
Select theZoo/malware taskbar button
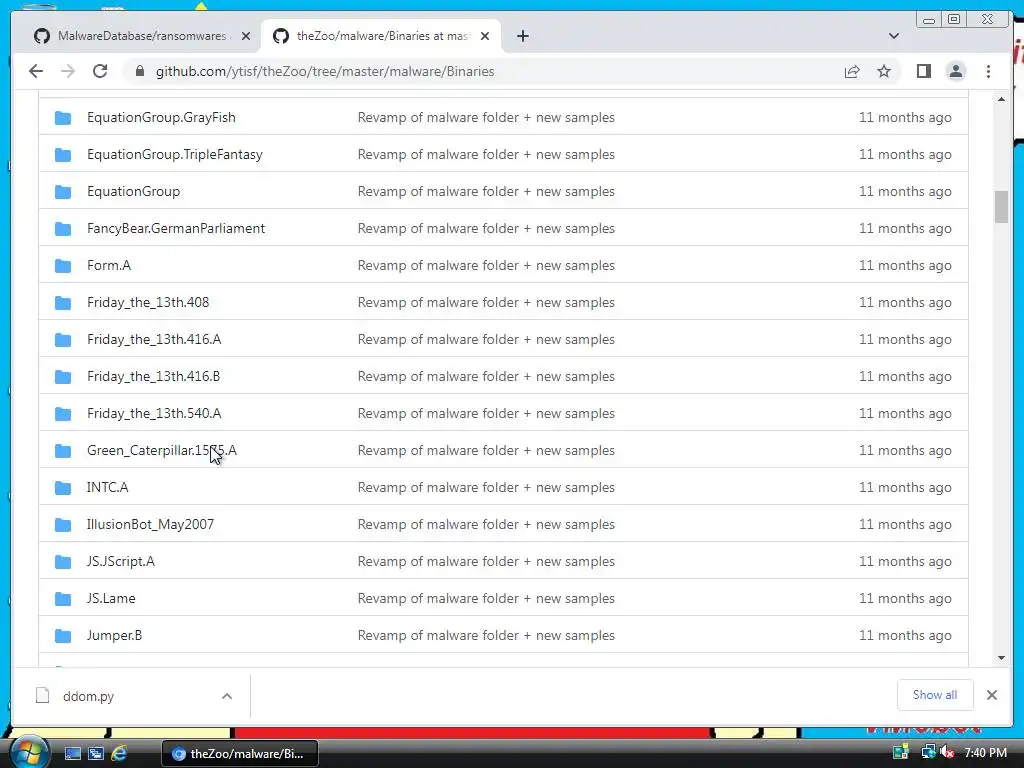240,754
